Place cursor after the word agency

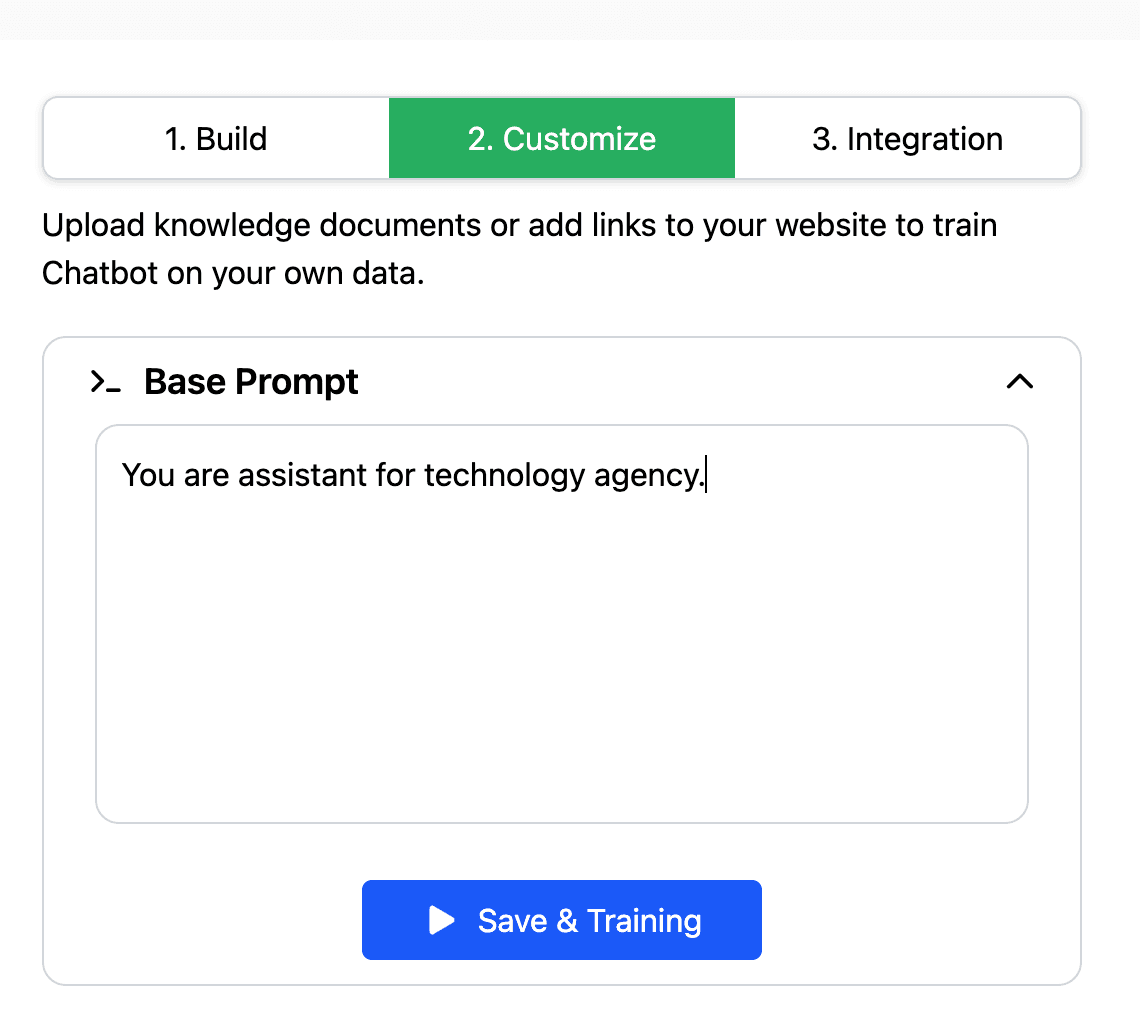(706, 475)
